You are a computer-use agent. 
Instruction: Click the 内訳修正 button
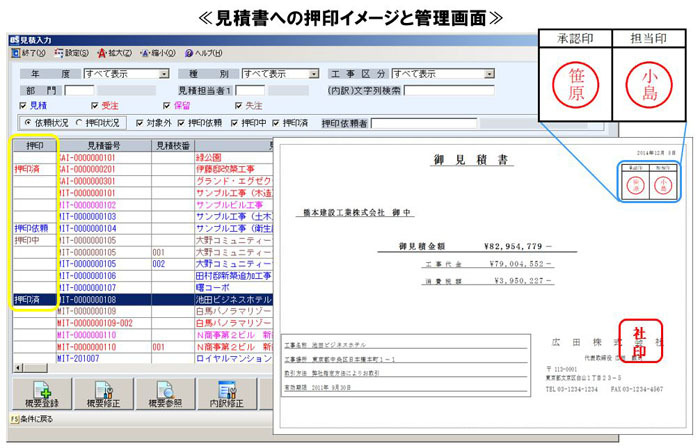pos(227,394)
